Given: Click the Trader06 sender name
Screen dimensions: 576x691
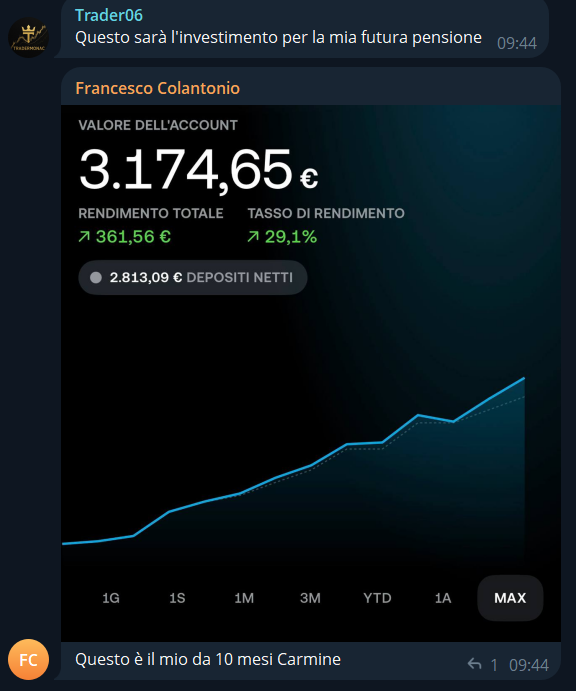Looking at the screenshot, I should (x=109, y=15).
